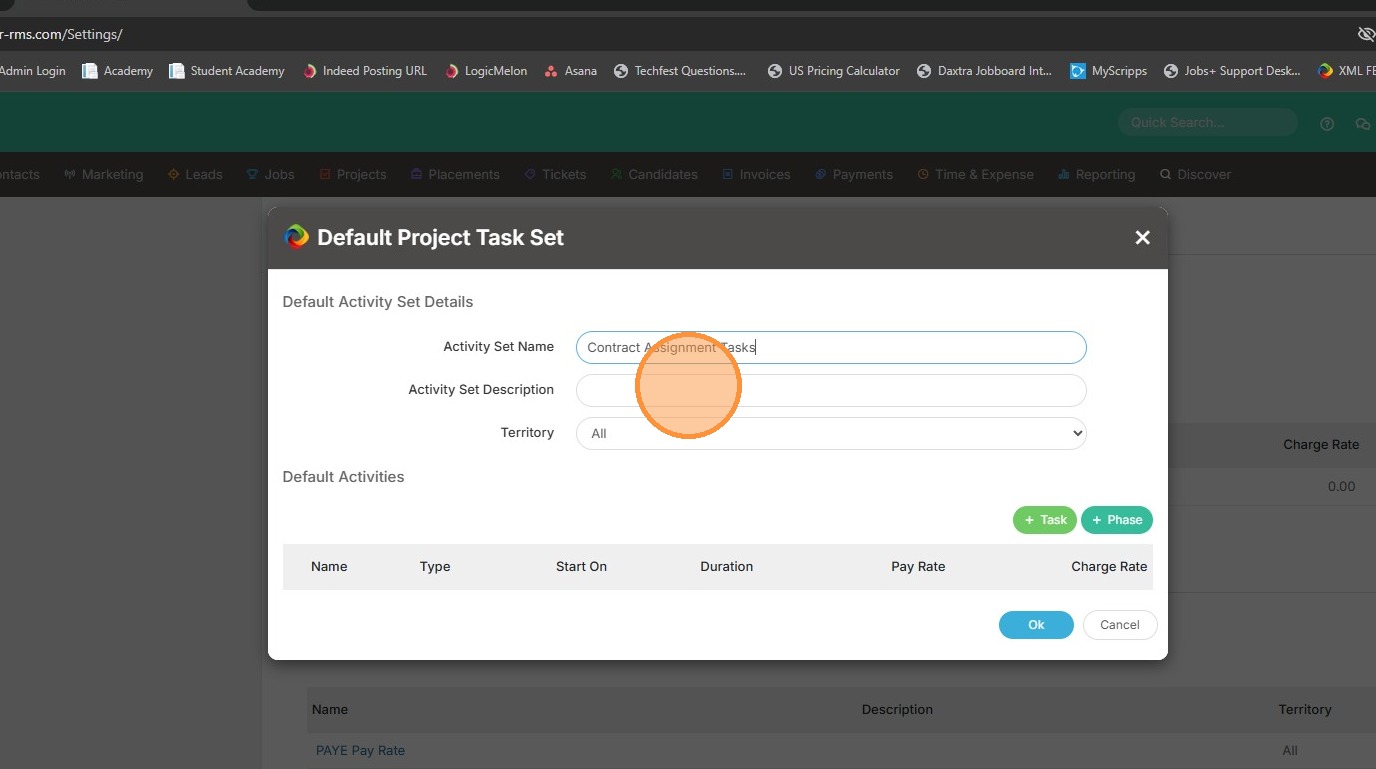Click the browser address bar URL
1376x769 pixels.
coord(61,34)
